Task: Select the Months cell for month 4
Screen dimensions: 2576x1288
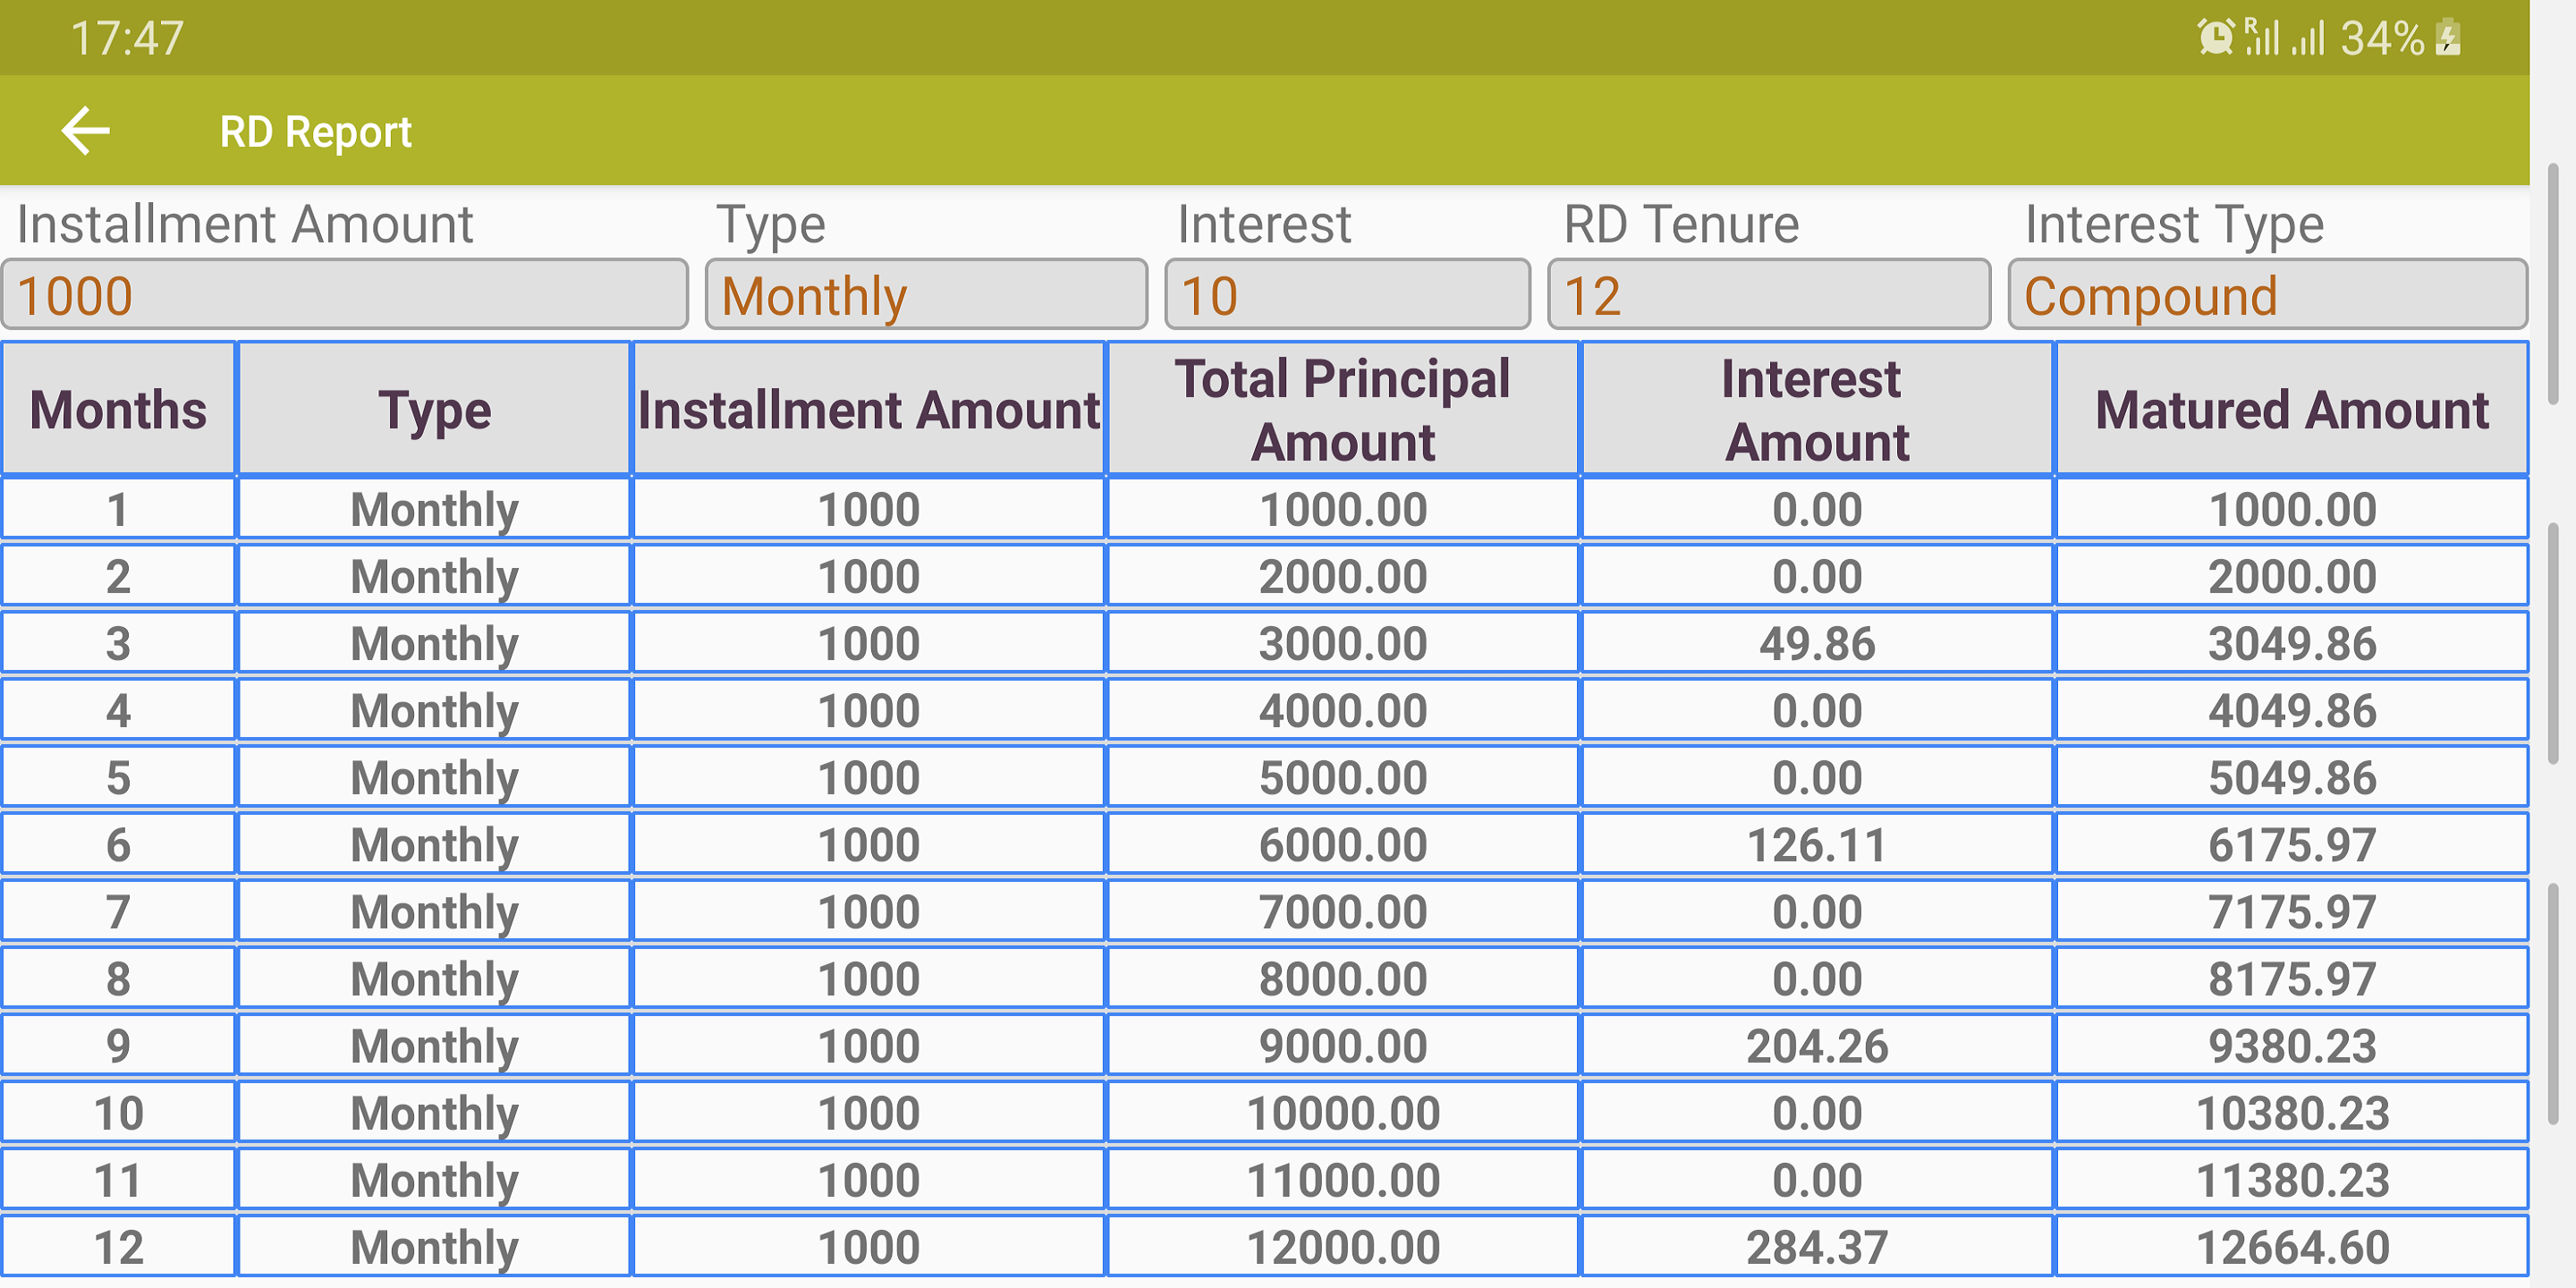Action: tap(119, 711)
